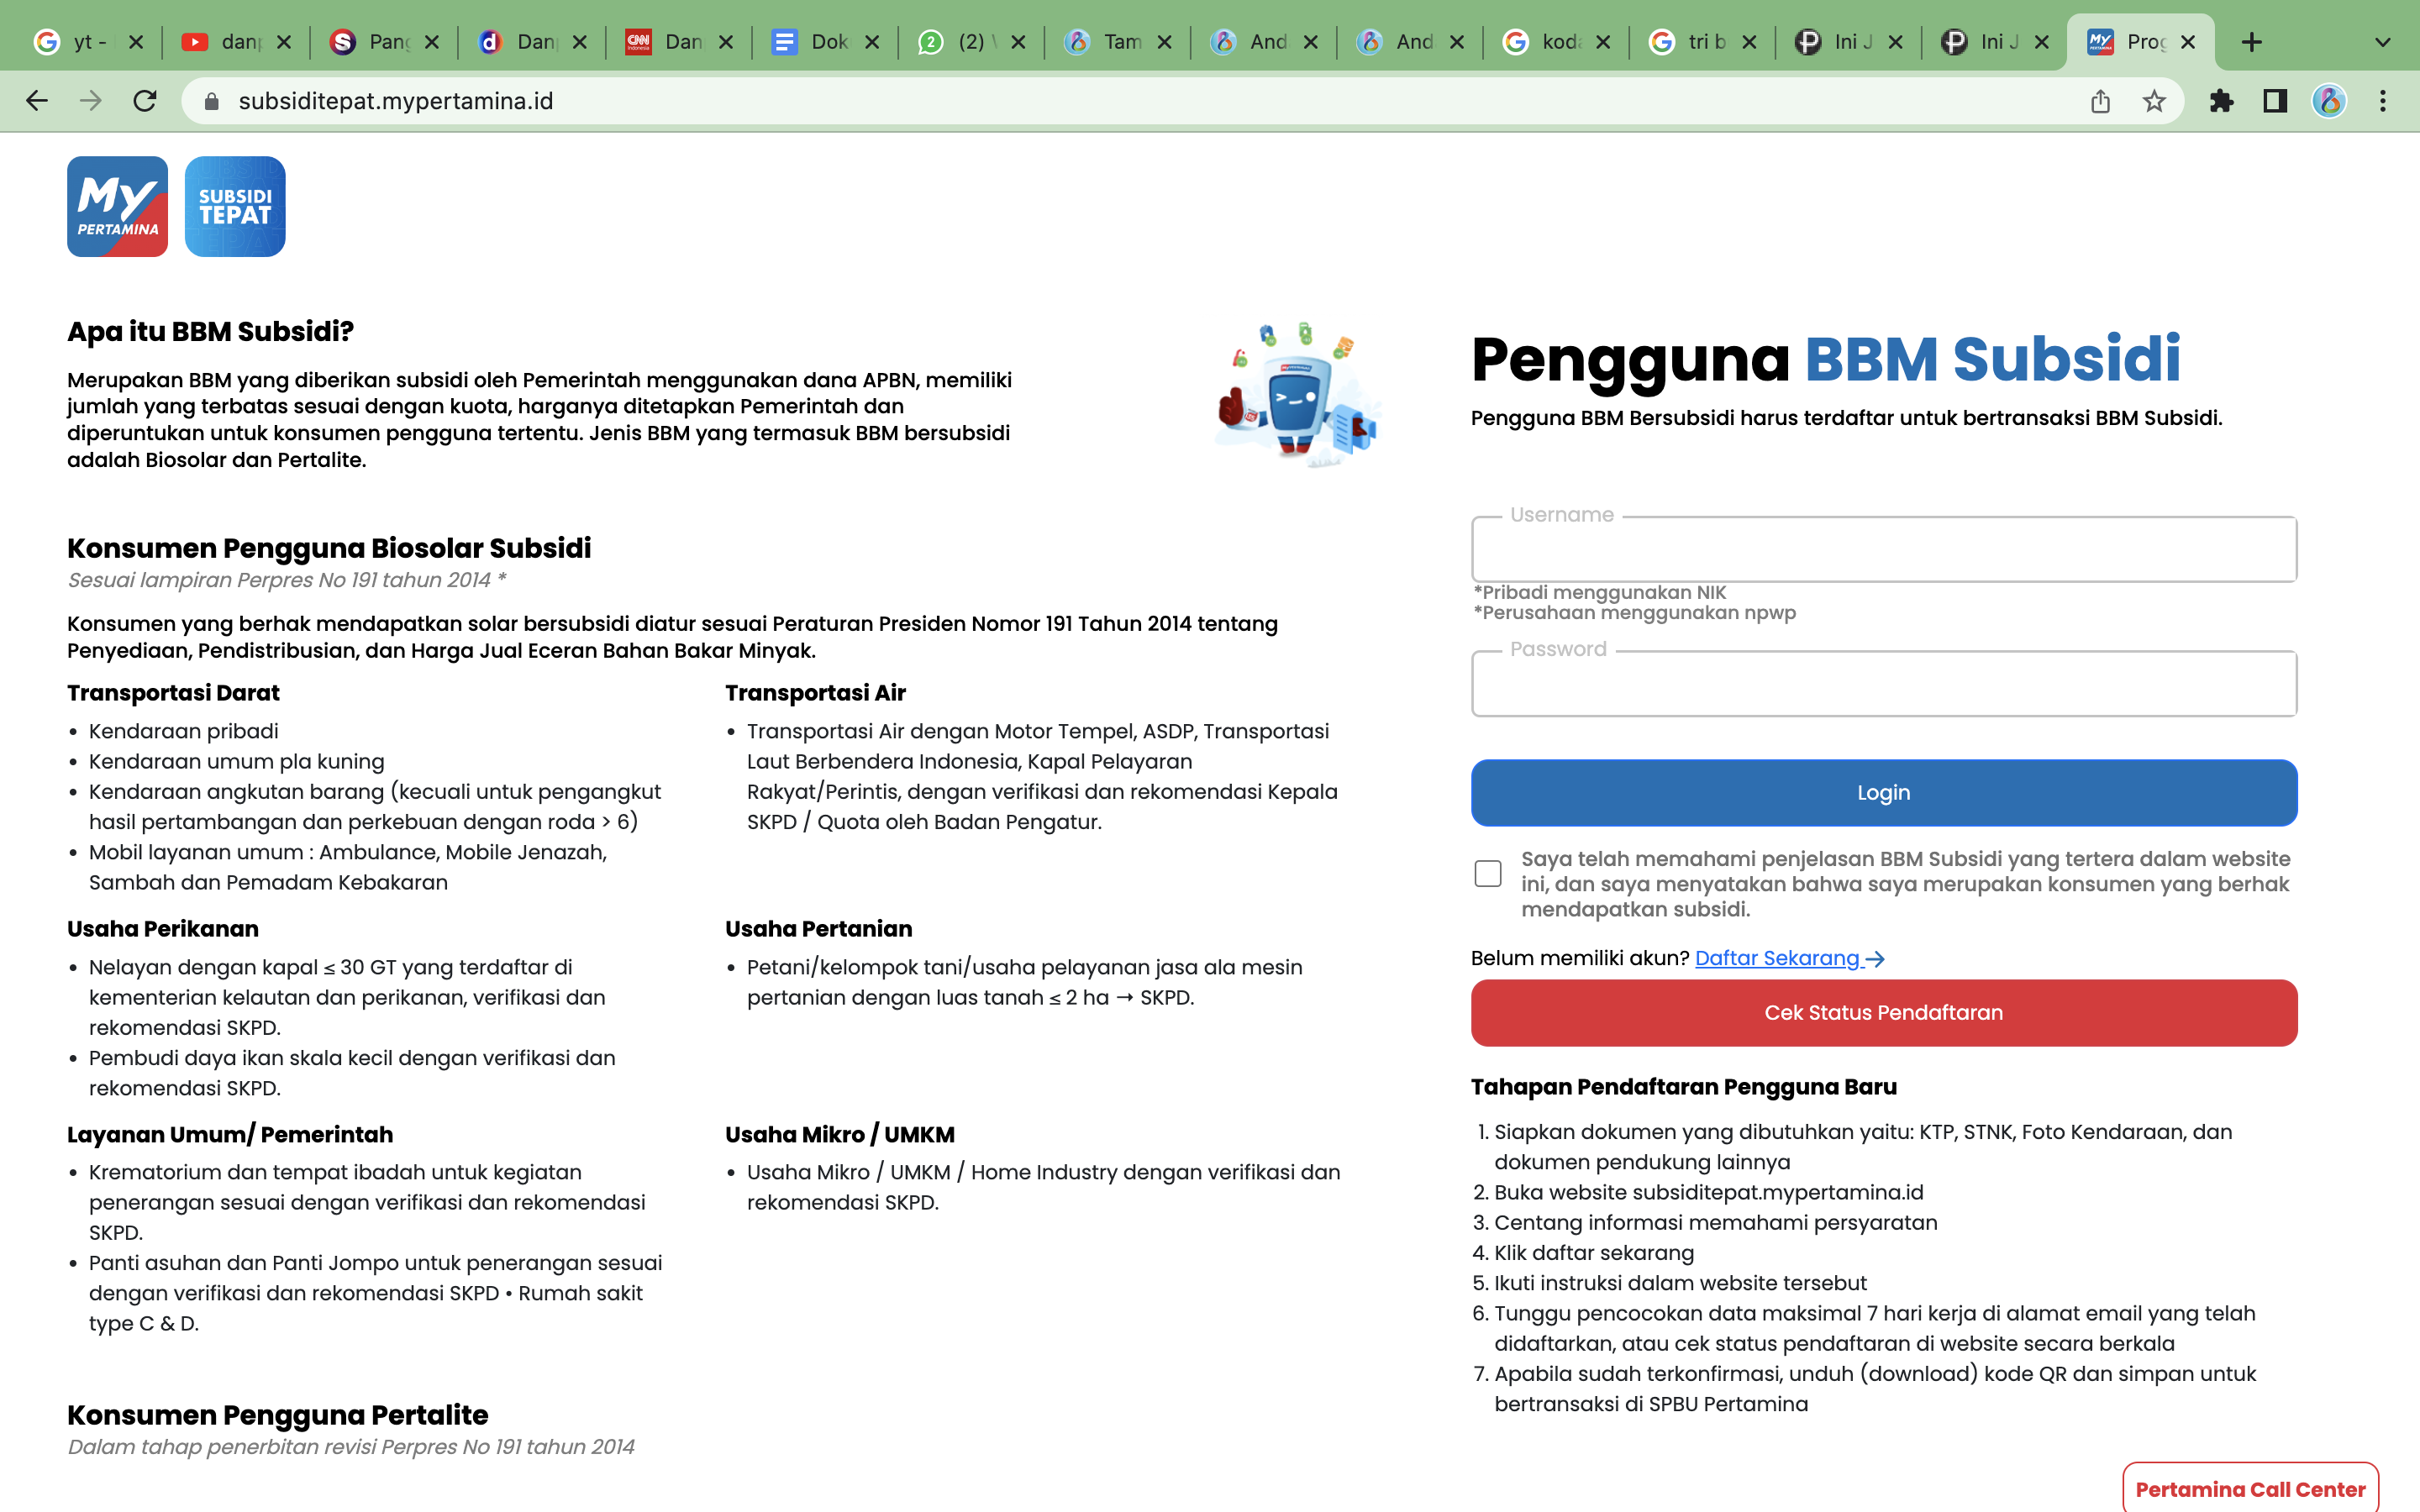Click the padlock site security icon
2420x1512 pixels.
tap(211, 100)
